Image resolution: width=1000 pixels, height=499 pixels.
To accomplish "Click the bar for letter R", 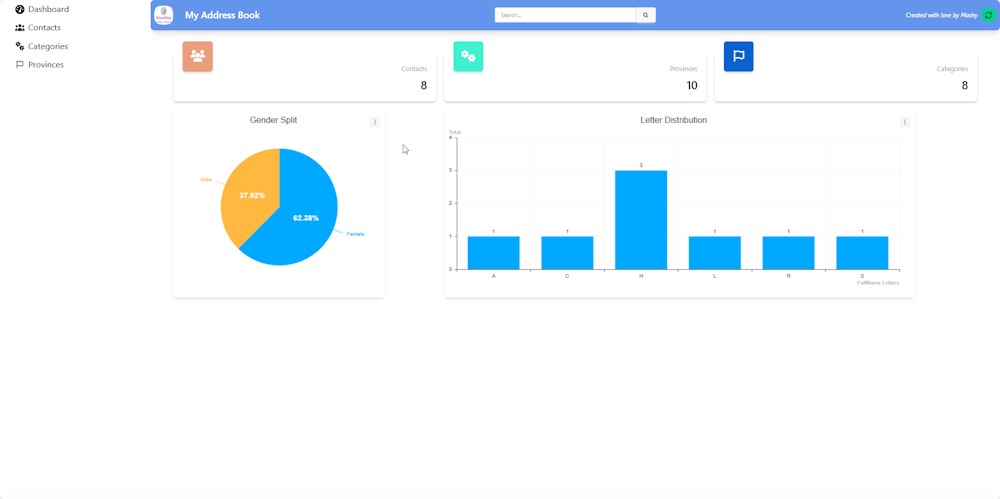I will pos(788,253).
